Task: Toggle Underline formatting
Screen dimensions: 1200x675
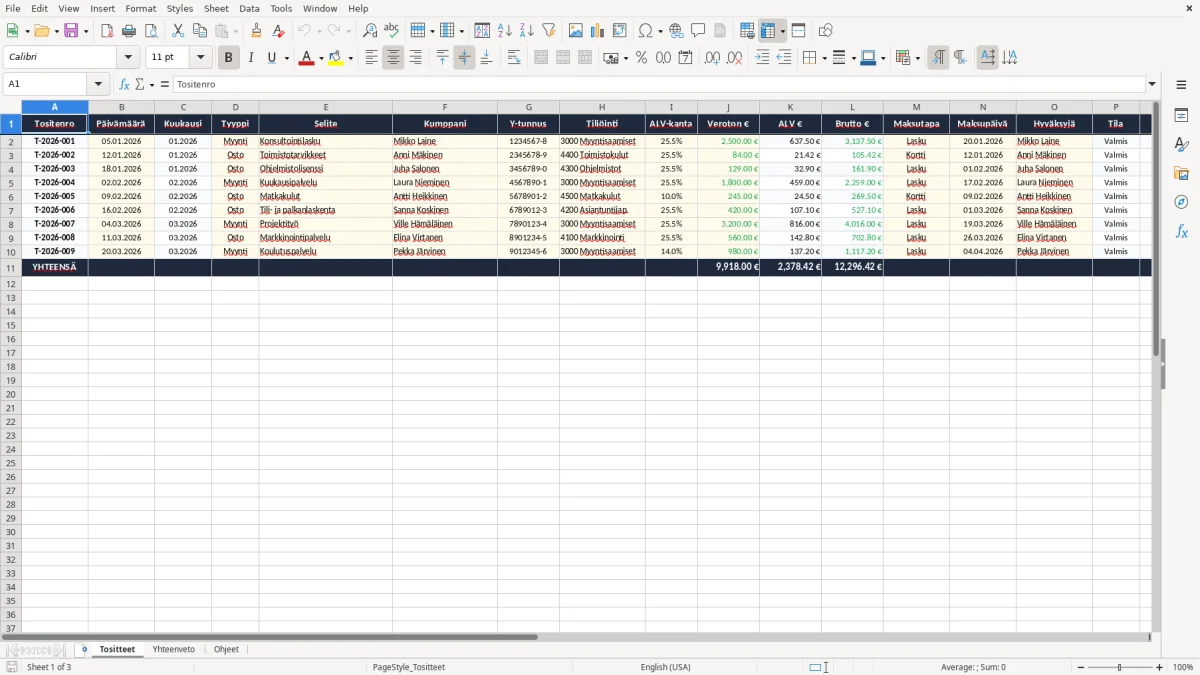Action: 273,58
